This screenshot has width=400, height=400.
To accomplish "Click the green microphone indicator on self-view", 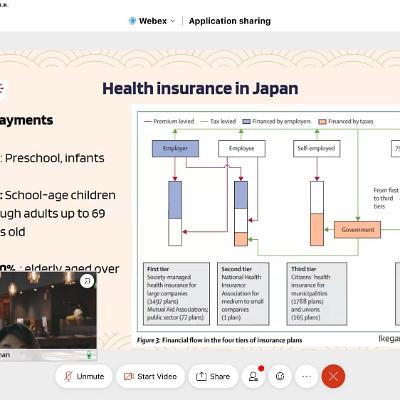I will coord(89,355).
